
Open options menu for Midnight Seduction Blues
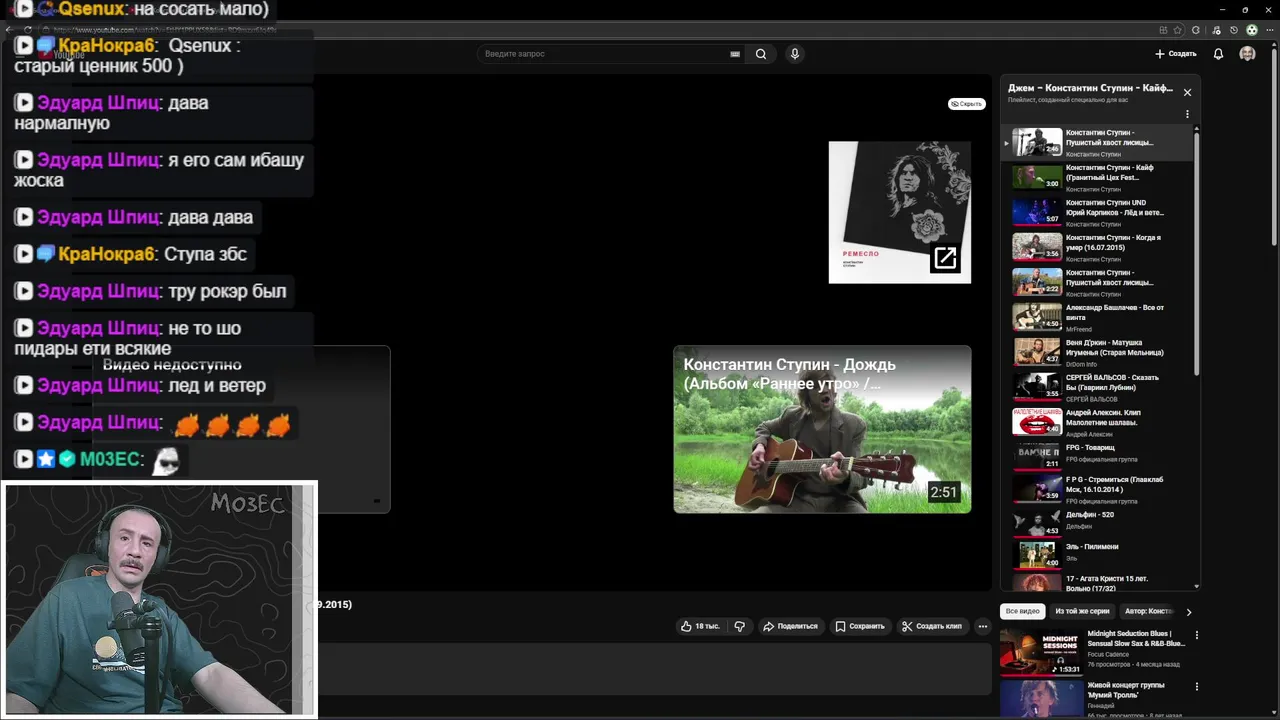point(1196,635)
